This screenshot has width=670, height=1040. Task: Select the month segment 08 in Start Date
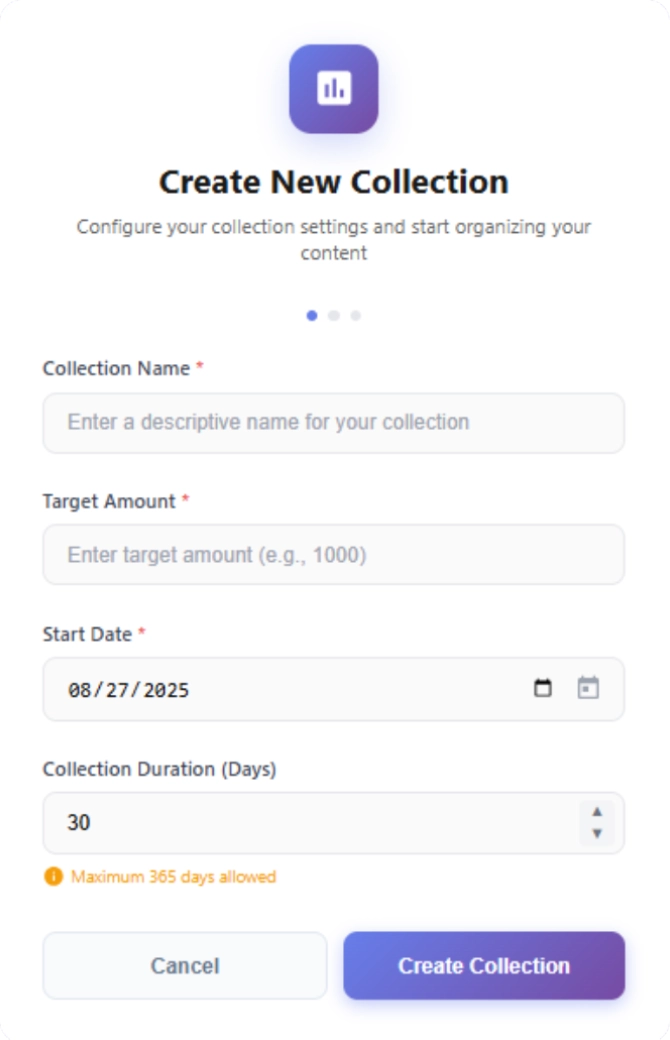coord(78,689)
